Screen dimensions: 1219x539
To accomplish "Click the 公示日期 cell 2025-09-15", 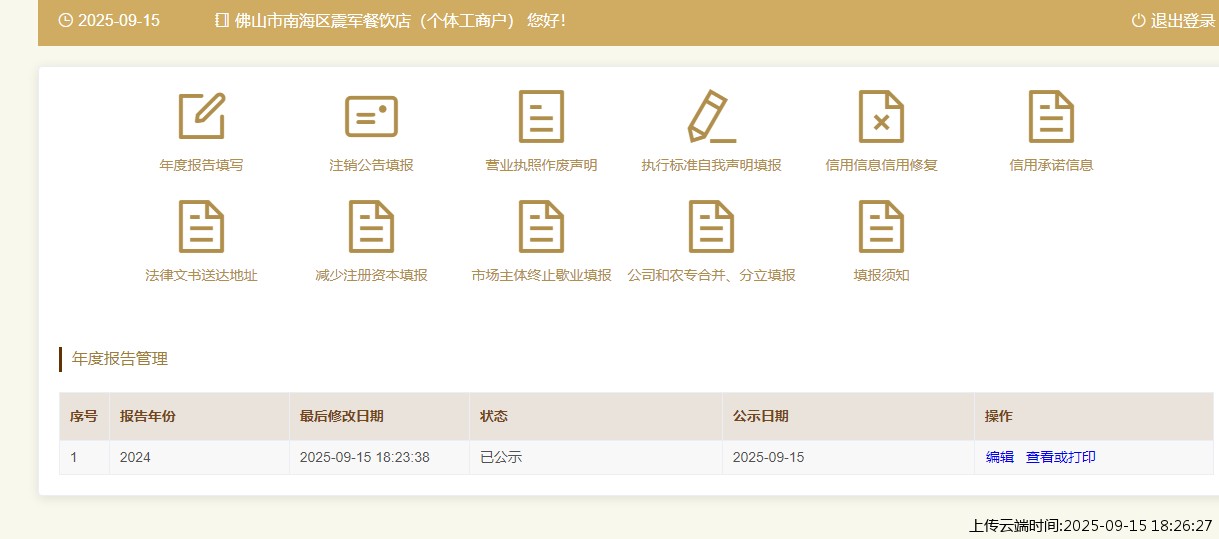I will click(x=848, y=457).
